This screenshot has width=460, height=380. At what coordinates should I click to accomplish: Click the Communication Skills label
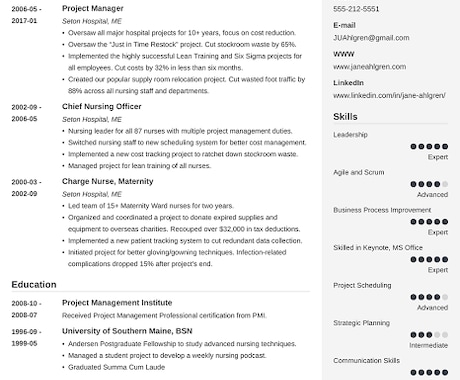pos(366,361)
